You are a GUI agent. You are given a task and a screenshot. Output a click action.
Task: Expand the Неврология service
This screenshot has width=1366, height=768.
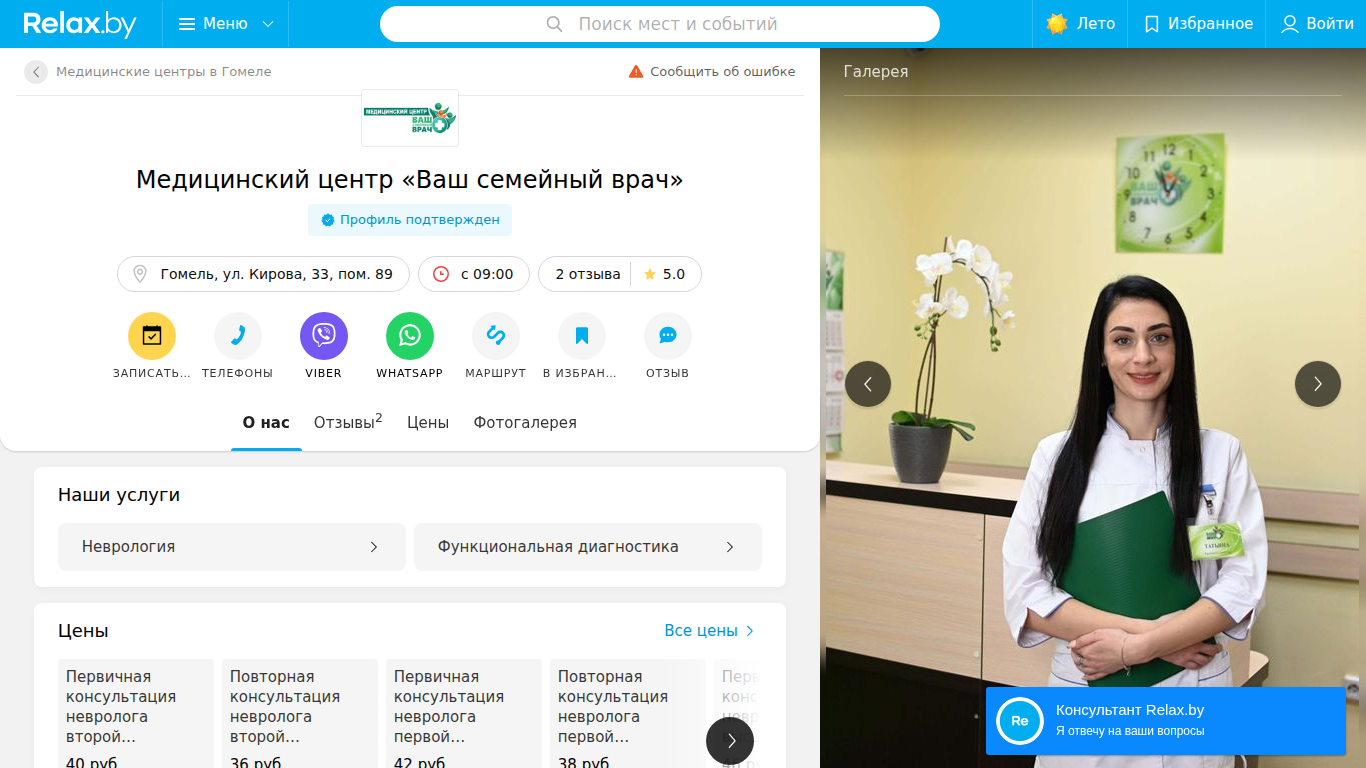pos(232,547)
